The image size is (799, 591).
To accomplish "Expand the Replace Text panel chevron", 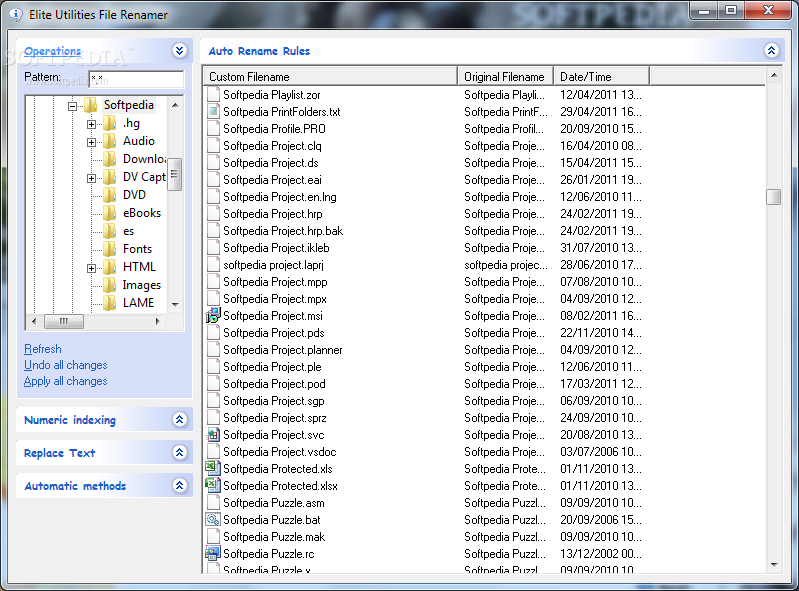I will click(179, 452).
